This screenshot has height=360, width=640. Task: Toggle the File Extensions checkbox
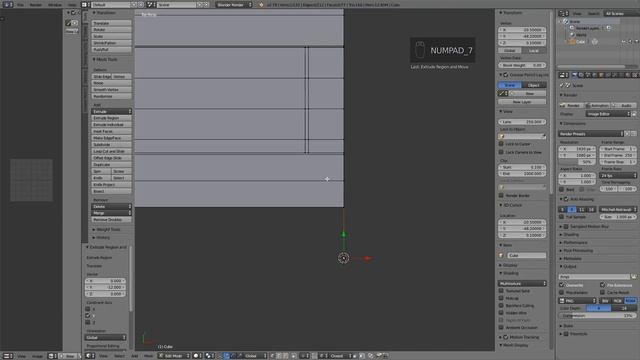click(x=603, y=285)
